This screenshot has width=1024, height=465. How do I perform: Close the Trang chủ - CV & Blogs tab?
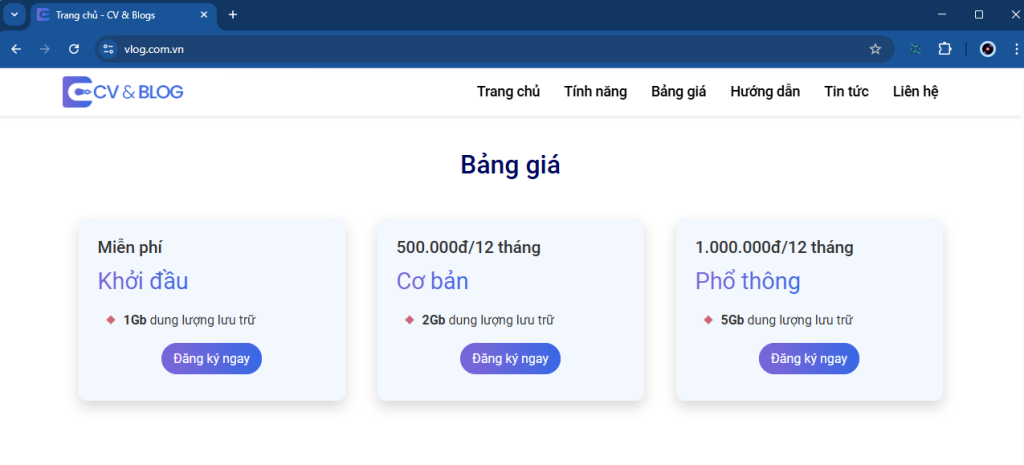(x=204, y=14)
